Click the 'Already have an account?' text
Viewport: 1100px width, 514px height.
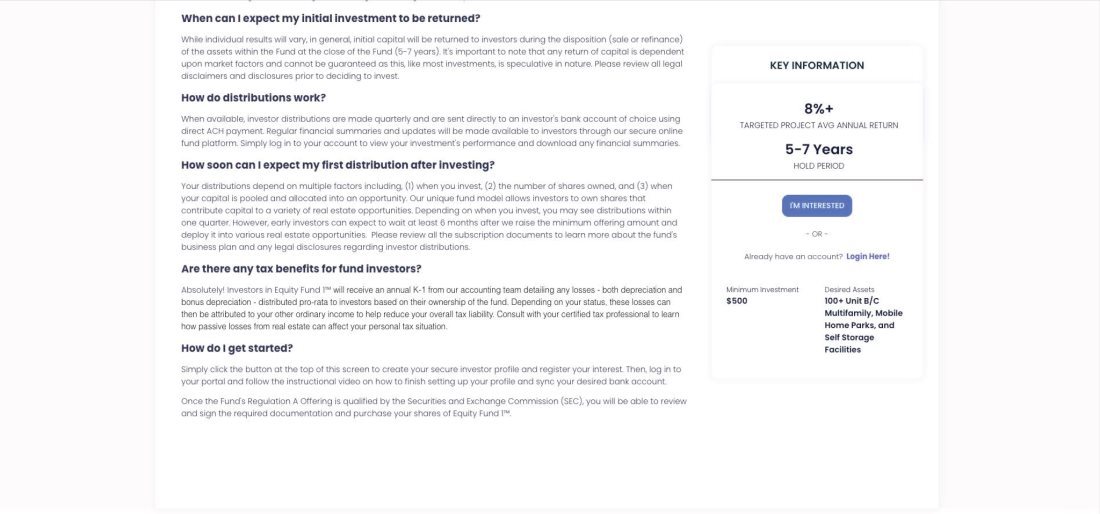[x=792, y=257]
